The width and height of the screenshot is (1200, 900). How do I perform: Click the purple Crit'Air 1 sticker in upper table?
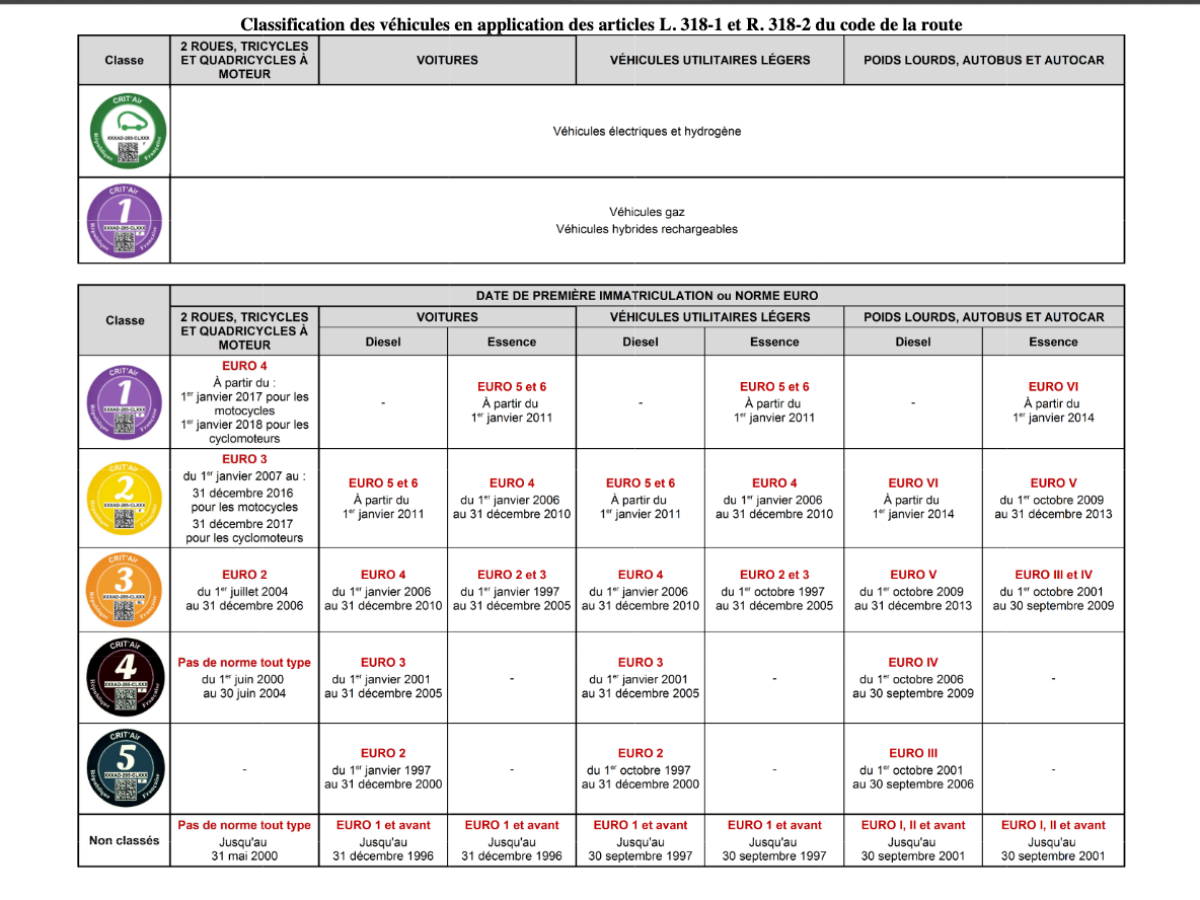(125, 220)
